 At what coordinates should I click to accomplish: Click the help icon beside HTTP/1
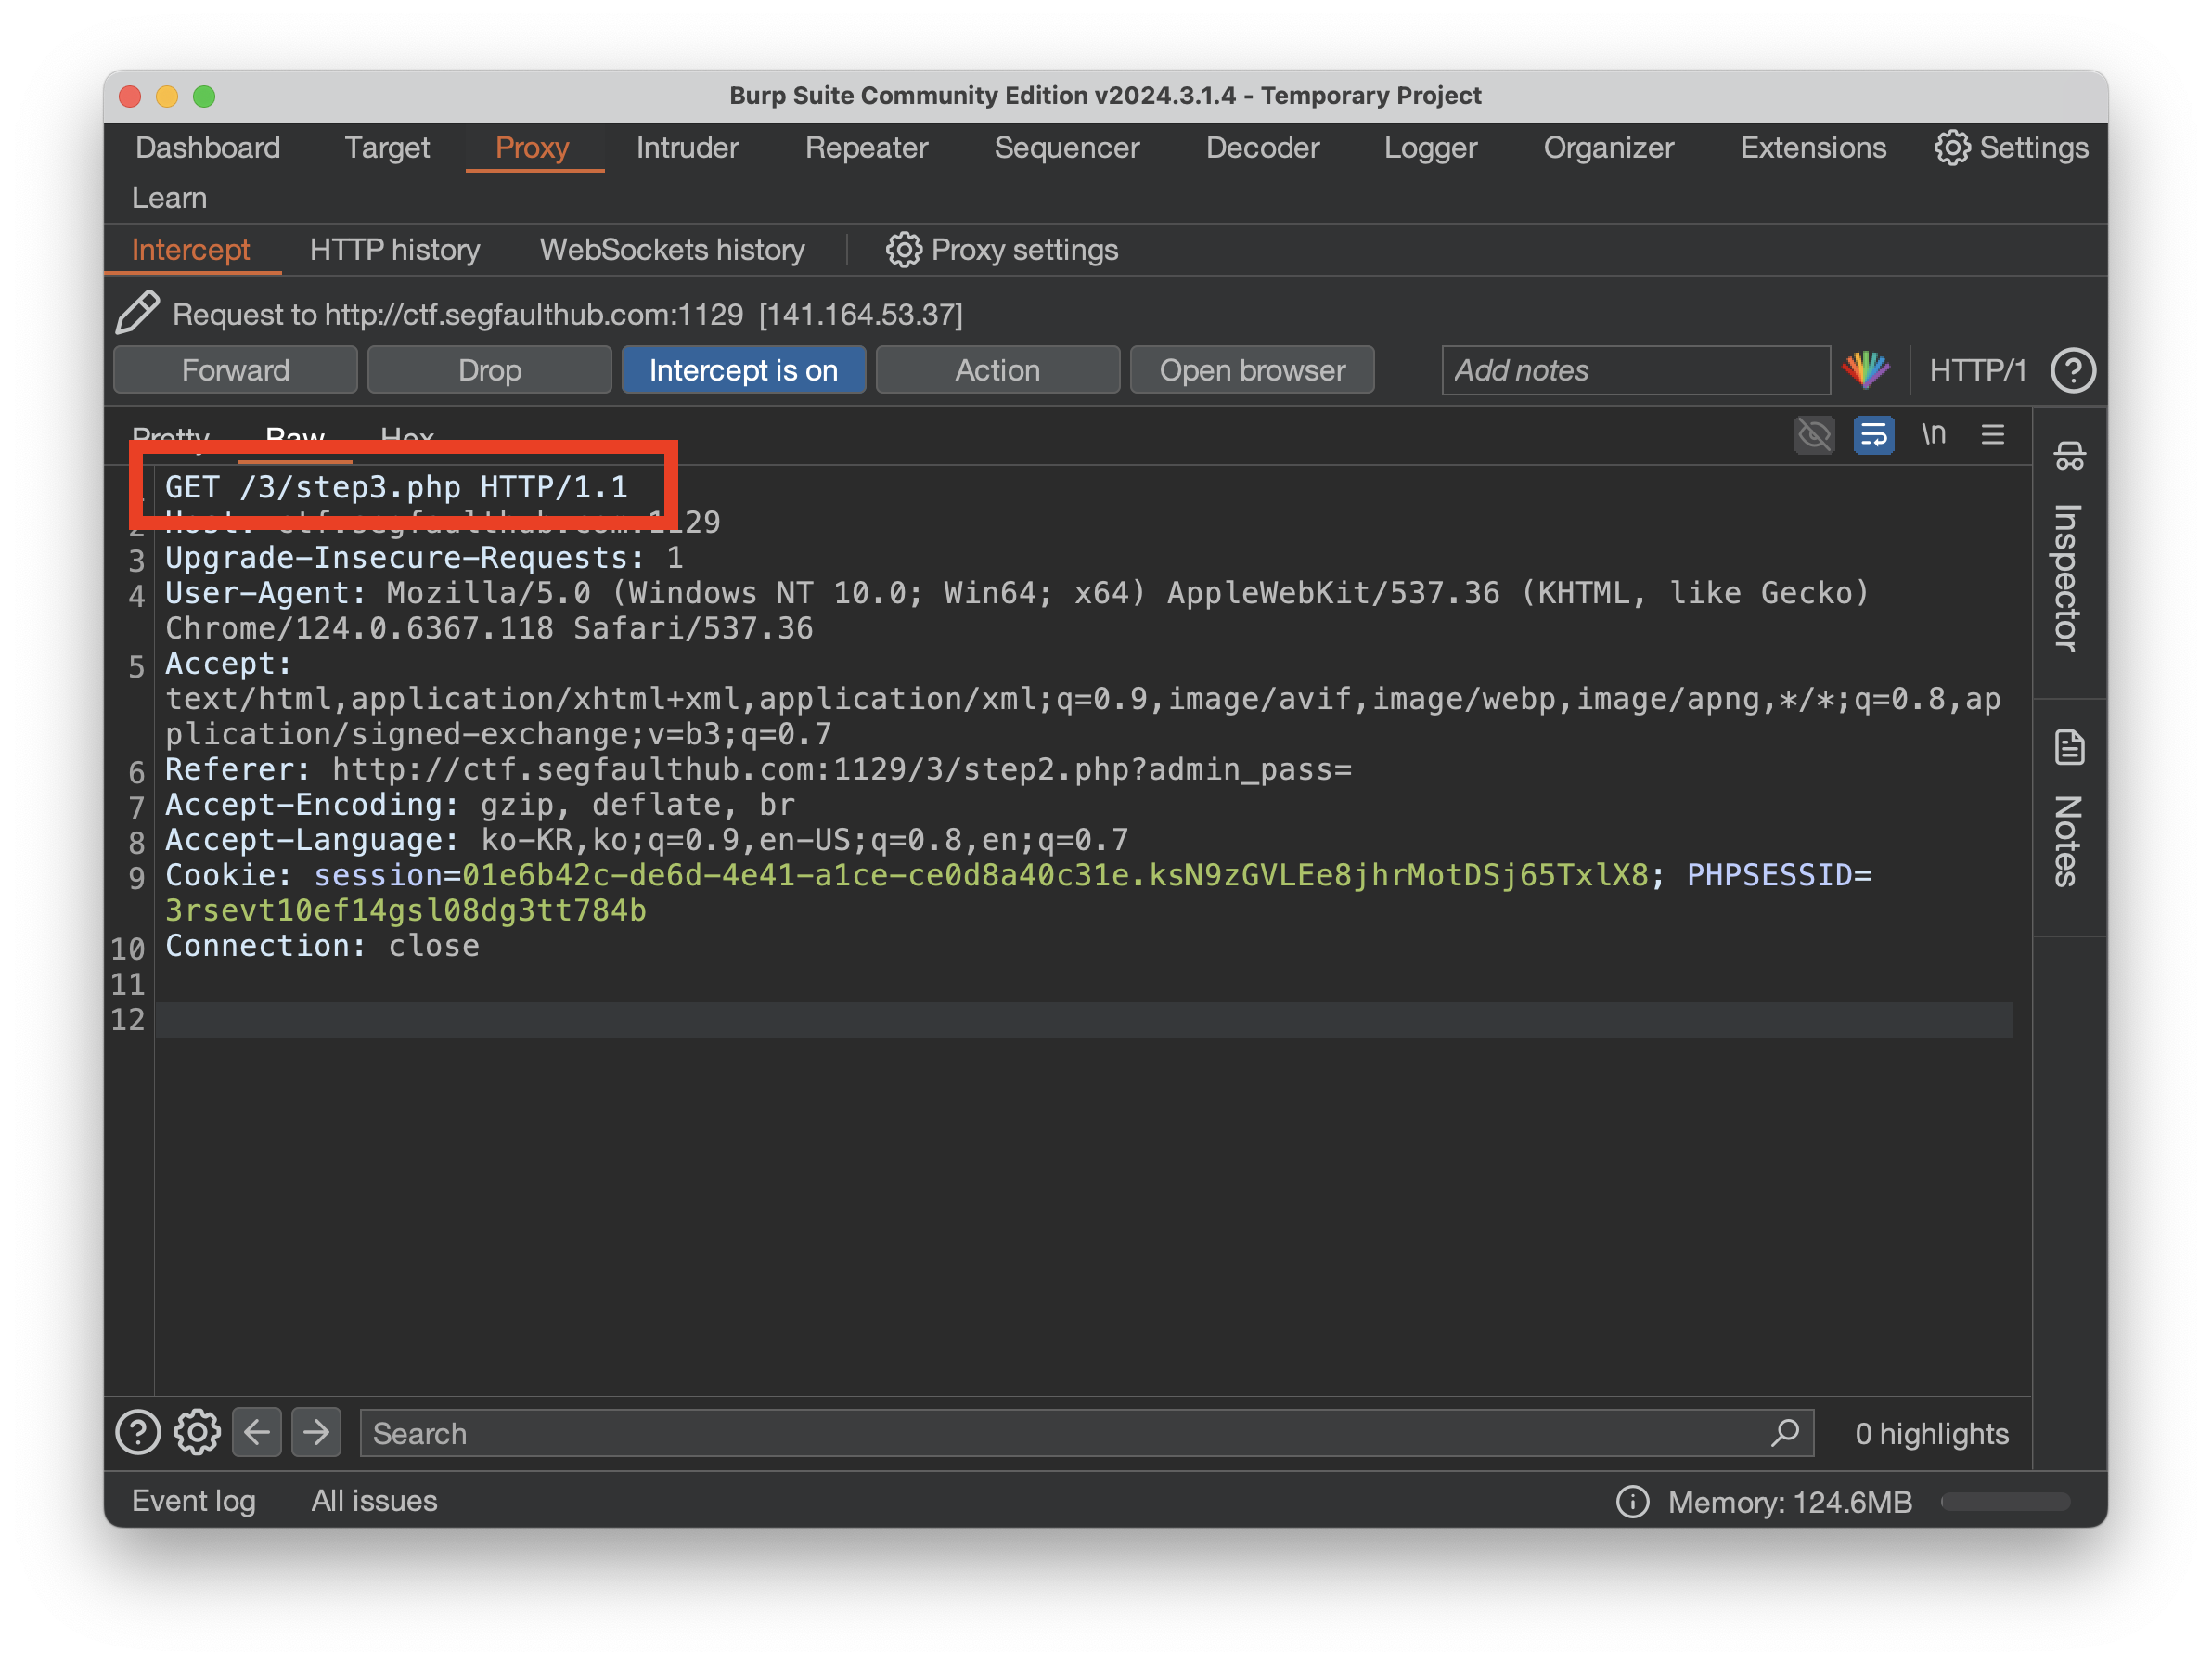(2072, 370)
